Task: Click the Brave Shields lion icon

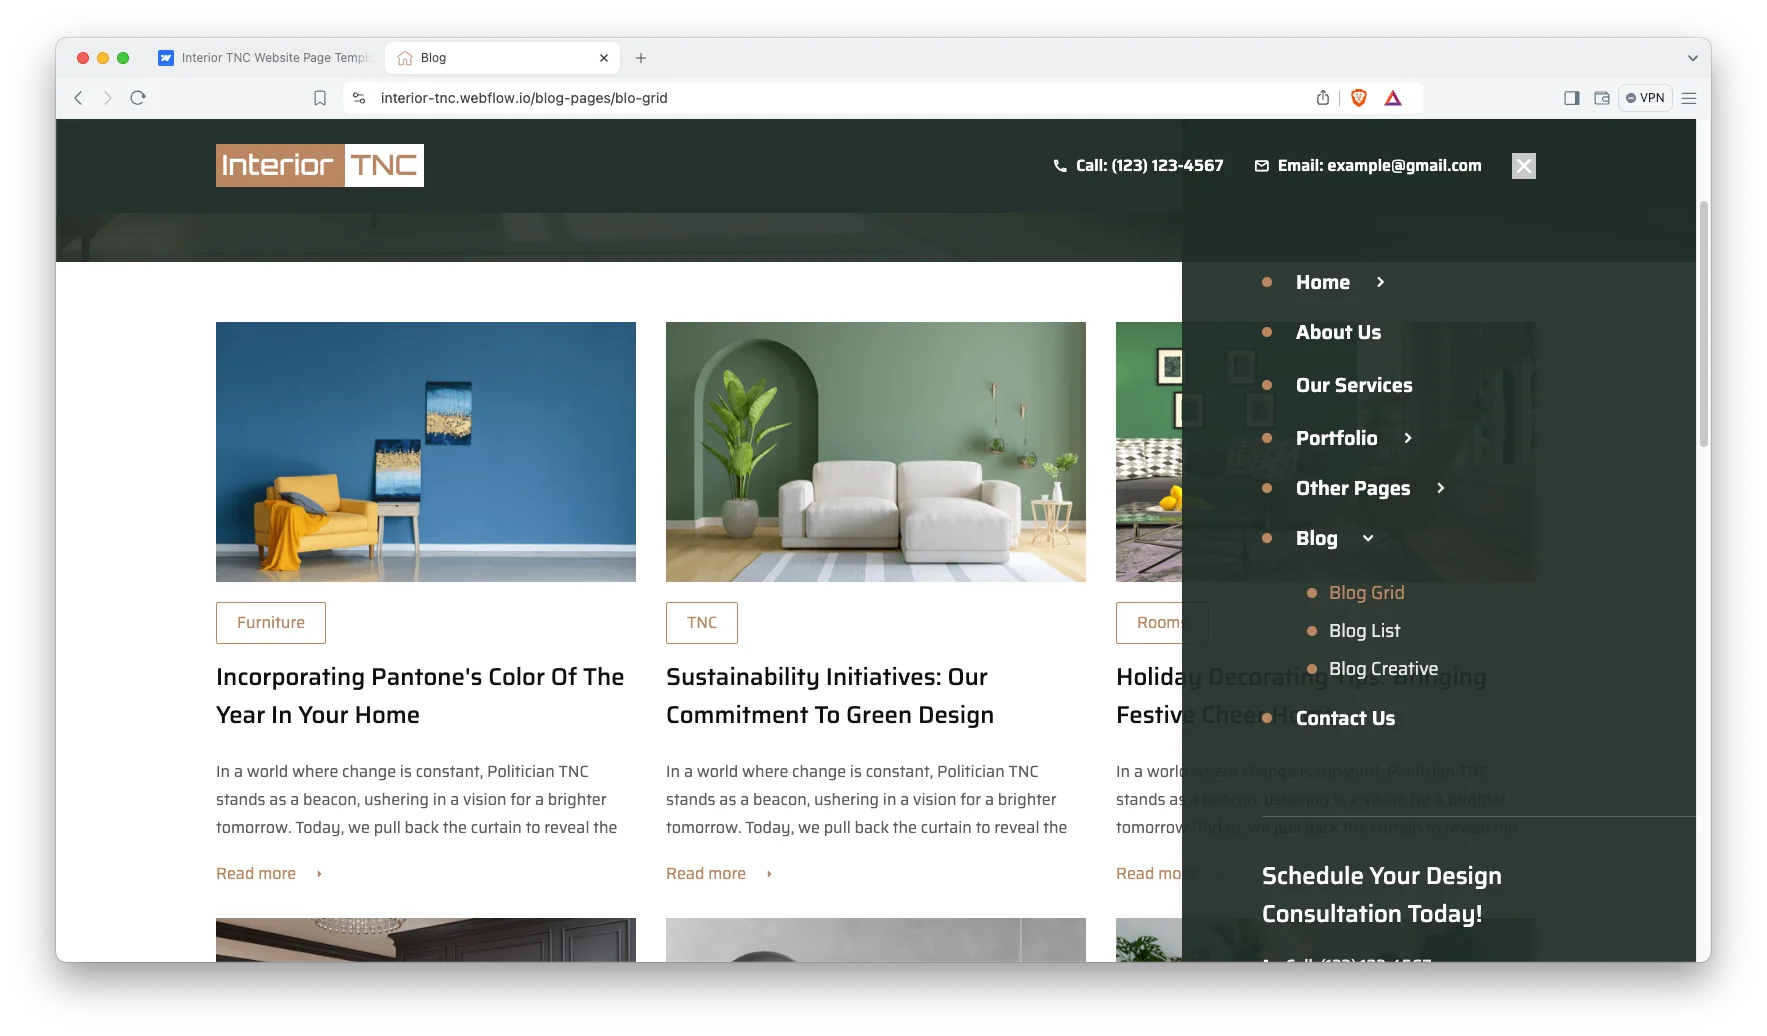Action: [x=1358, y=98]
